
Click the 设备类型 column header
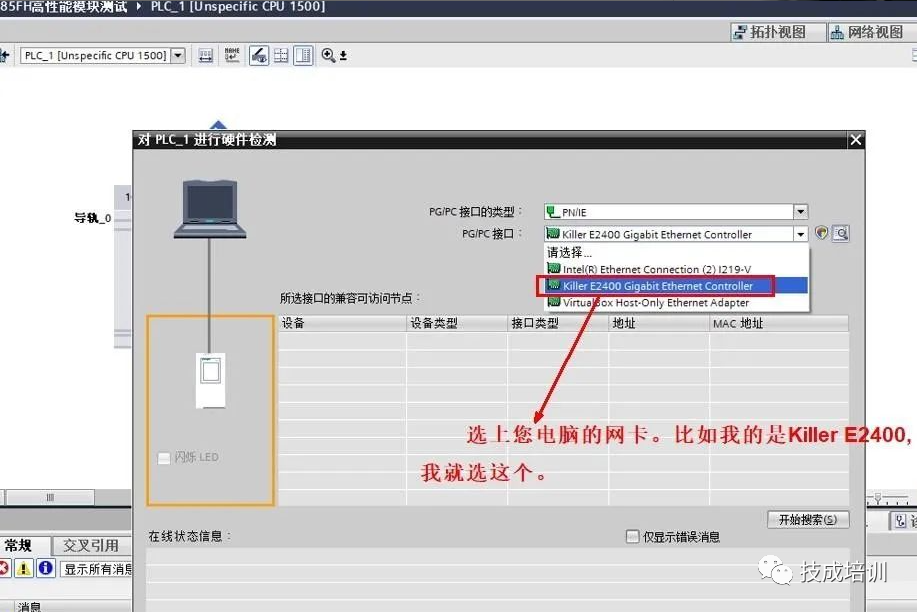pyautogui.click(x=456, y=324)
